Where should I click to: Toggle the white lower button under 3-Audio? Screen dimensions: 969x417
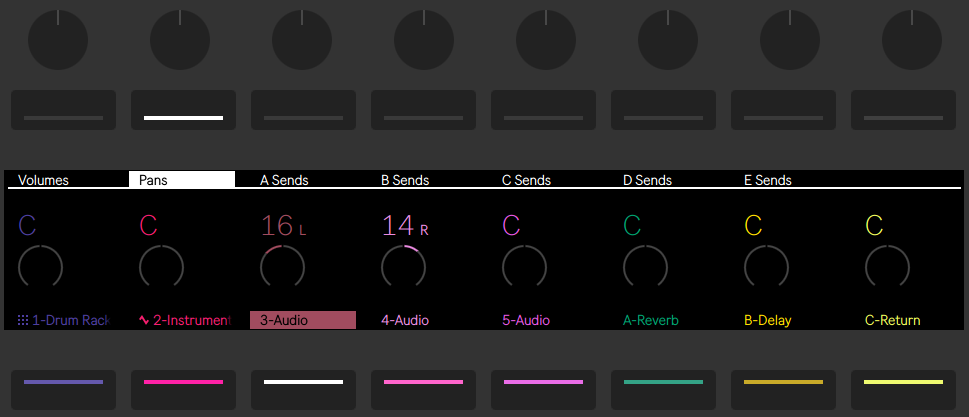303,390
